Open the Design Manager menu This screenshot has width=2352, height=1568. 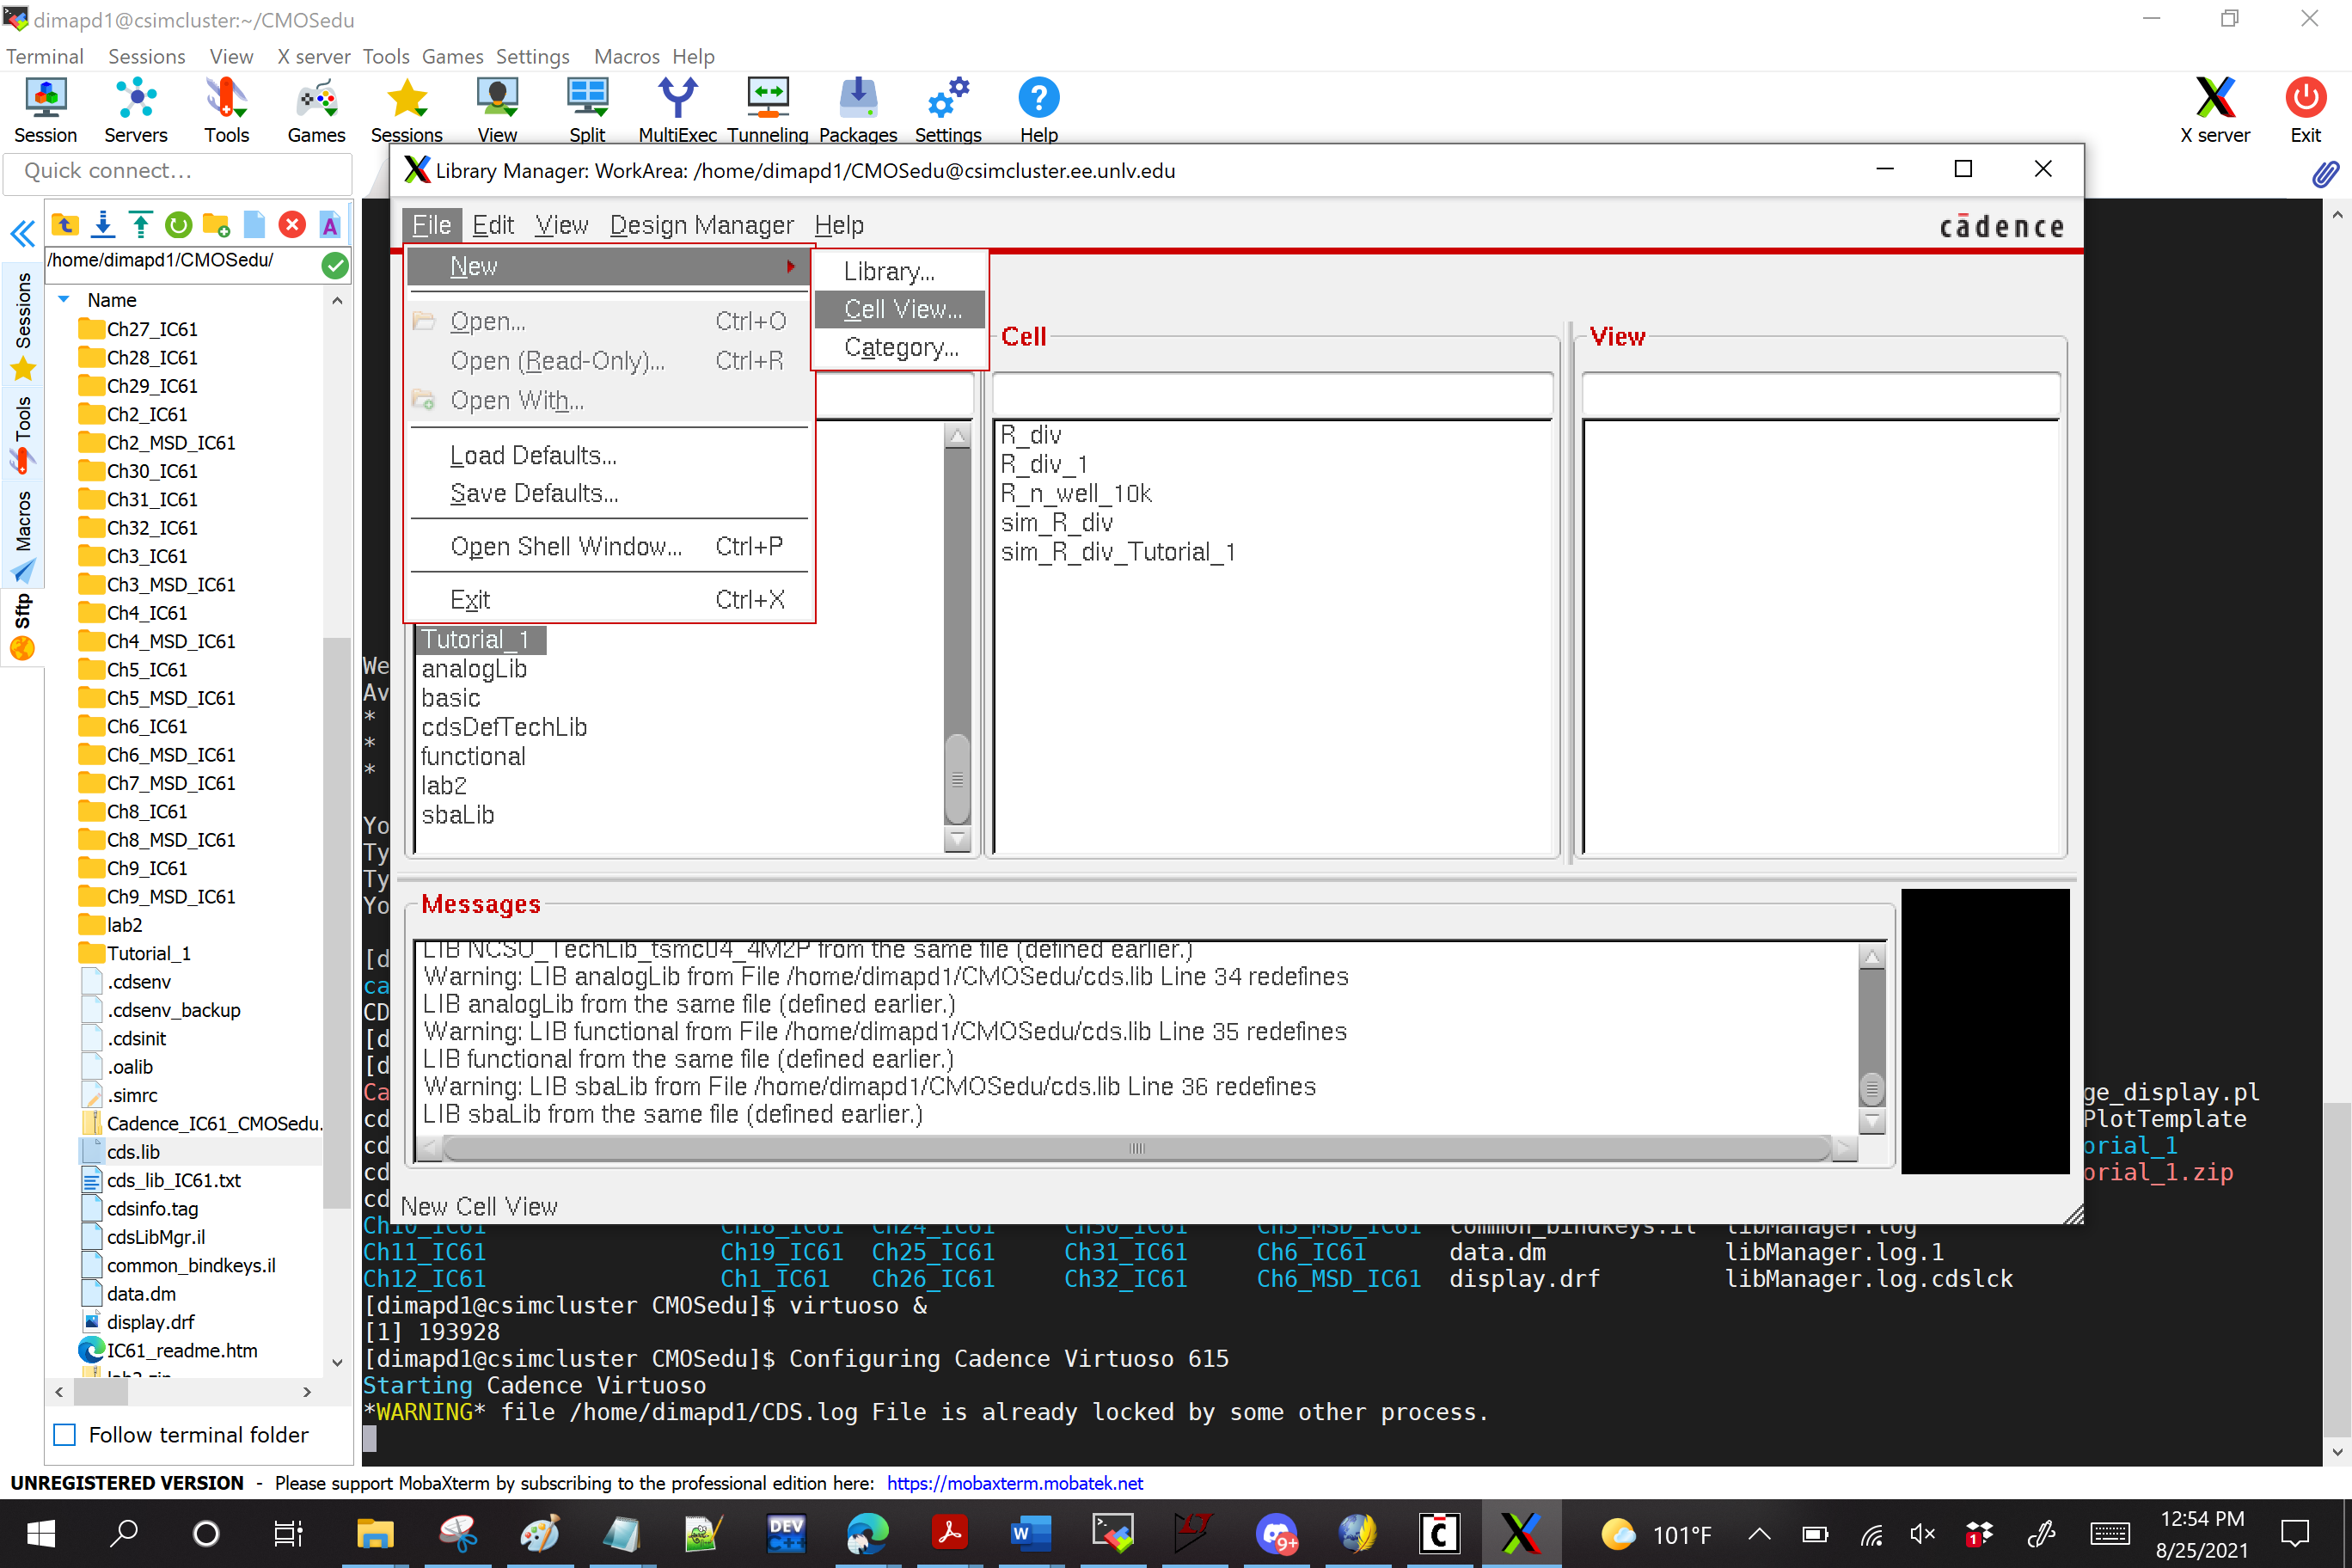click(x=701, y=225)
